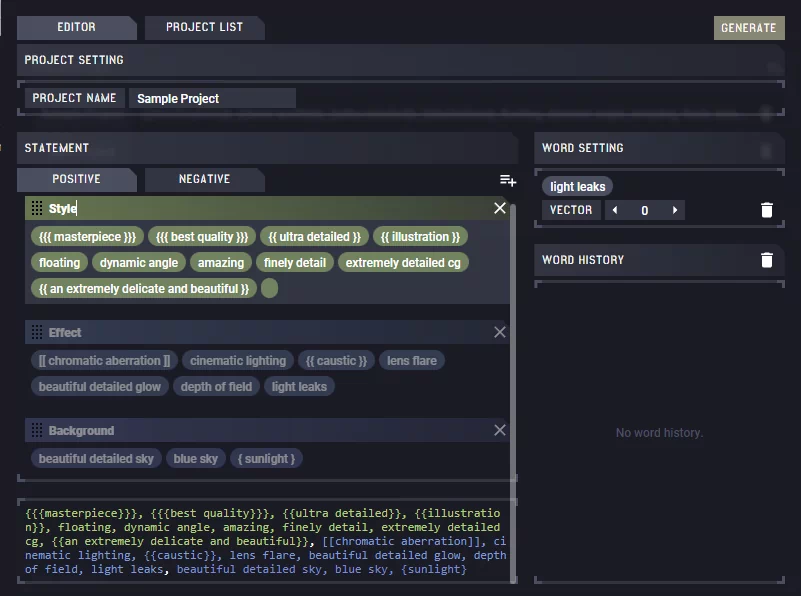Click the Background group drag handle

coord(37,430)
